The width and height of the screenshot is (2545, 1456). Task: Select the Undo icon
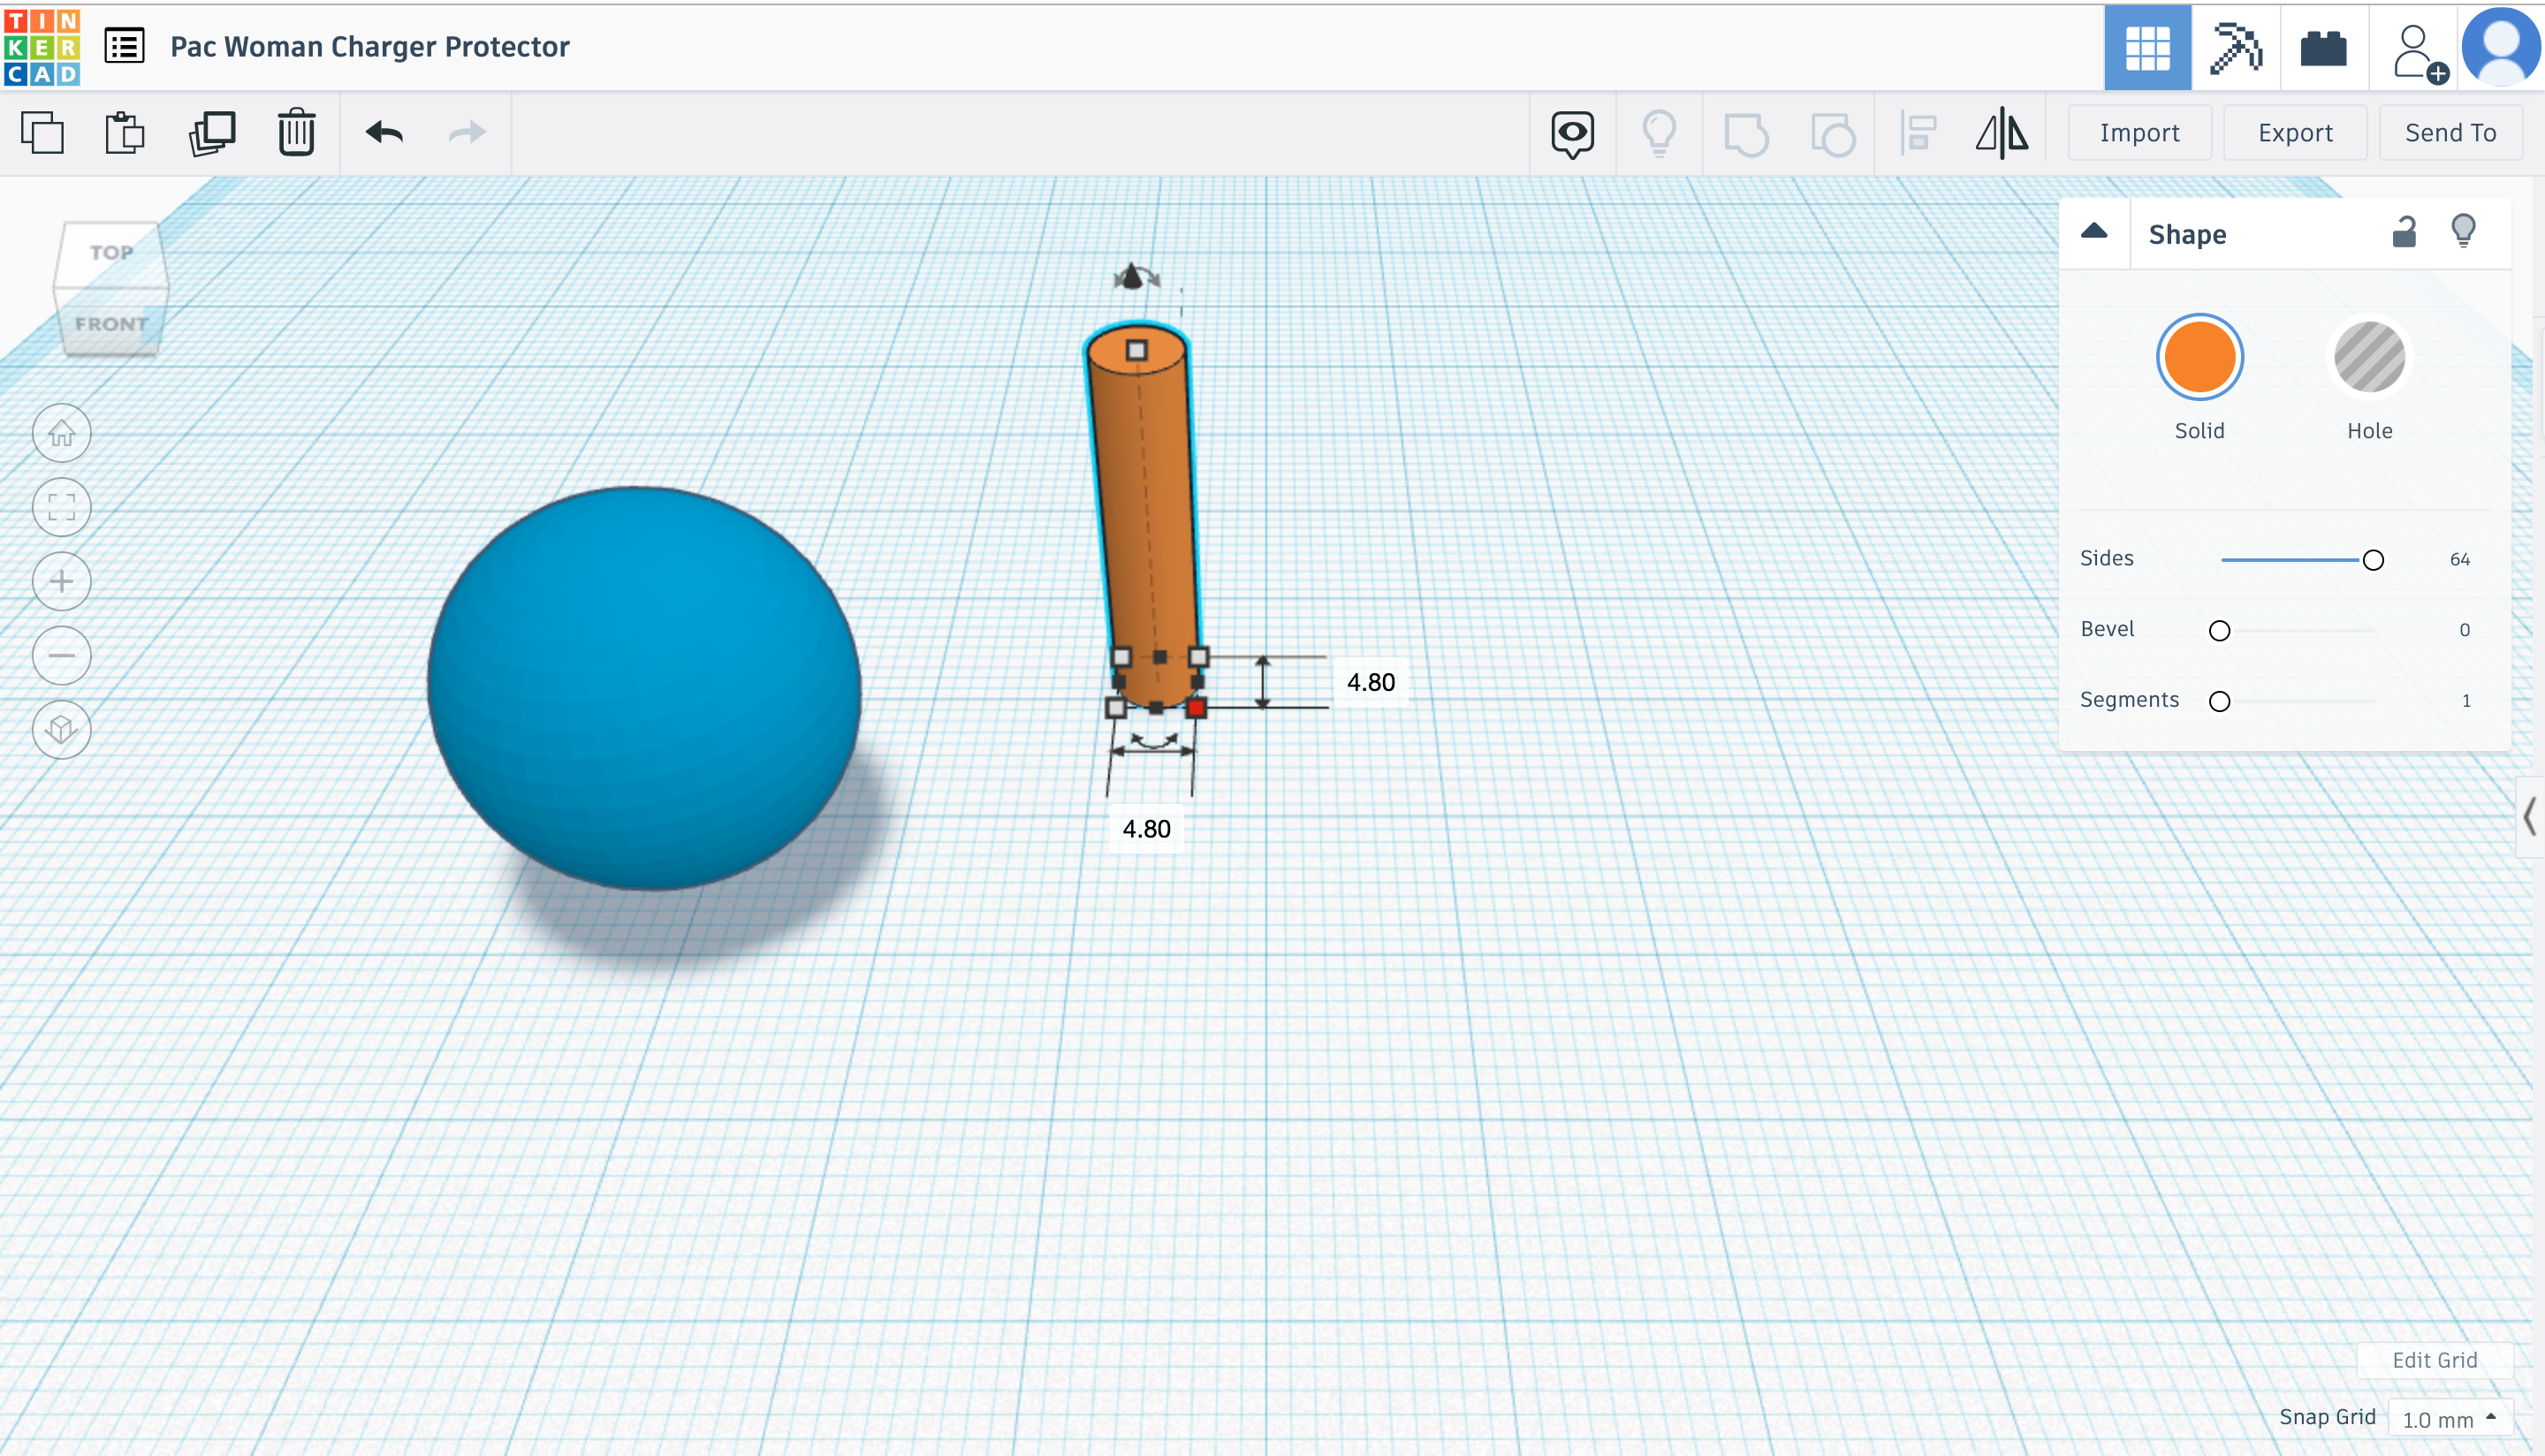(385, 131)
